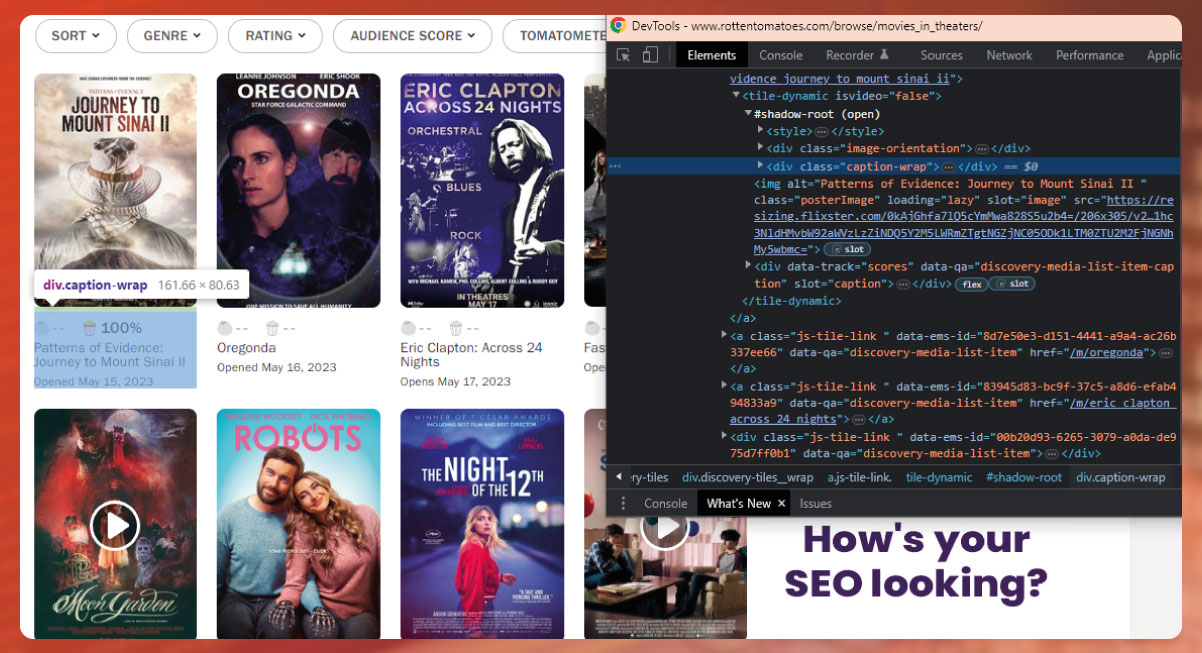The image size is (1202, 653).
Task: Collapse the #shadow-root node
Action: coord(748,114)
